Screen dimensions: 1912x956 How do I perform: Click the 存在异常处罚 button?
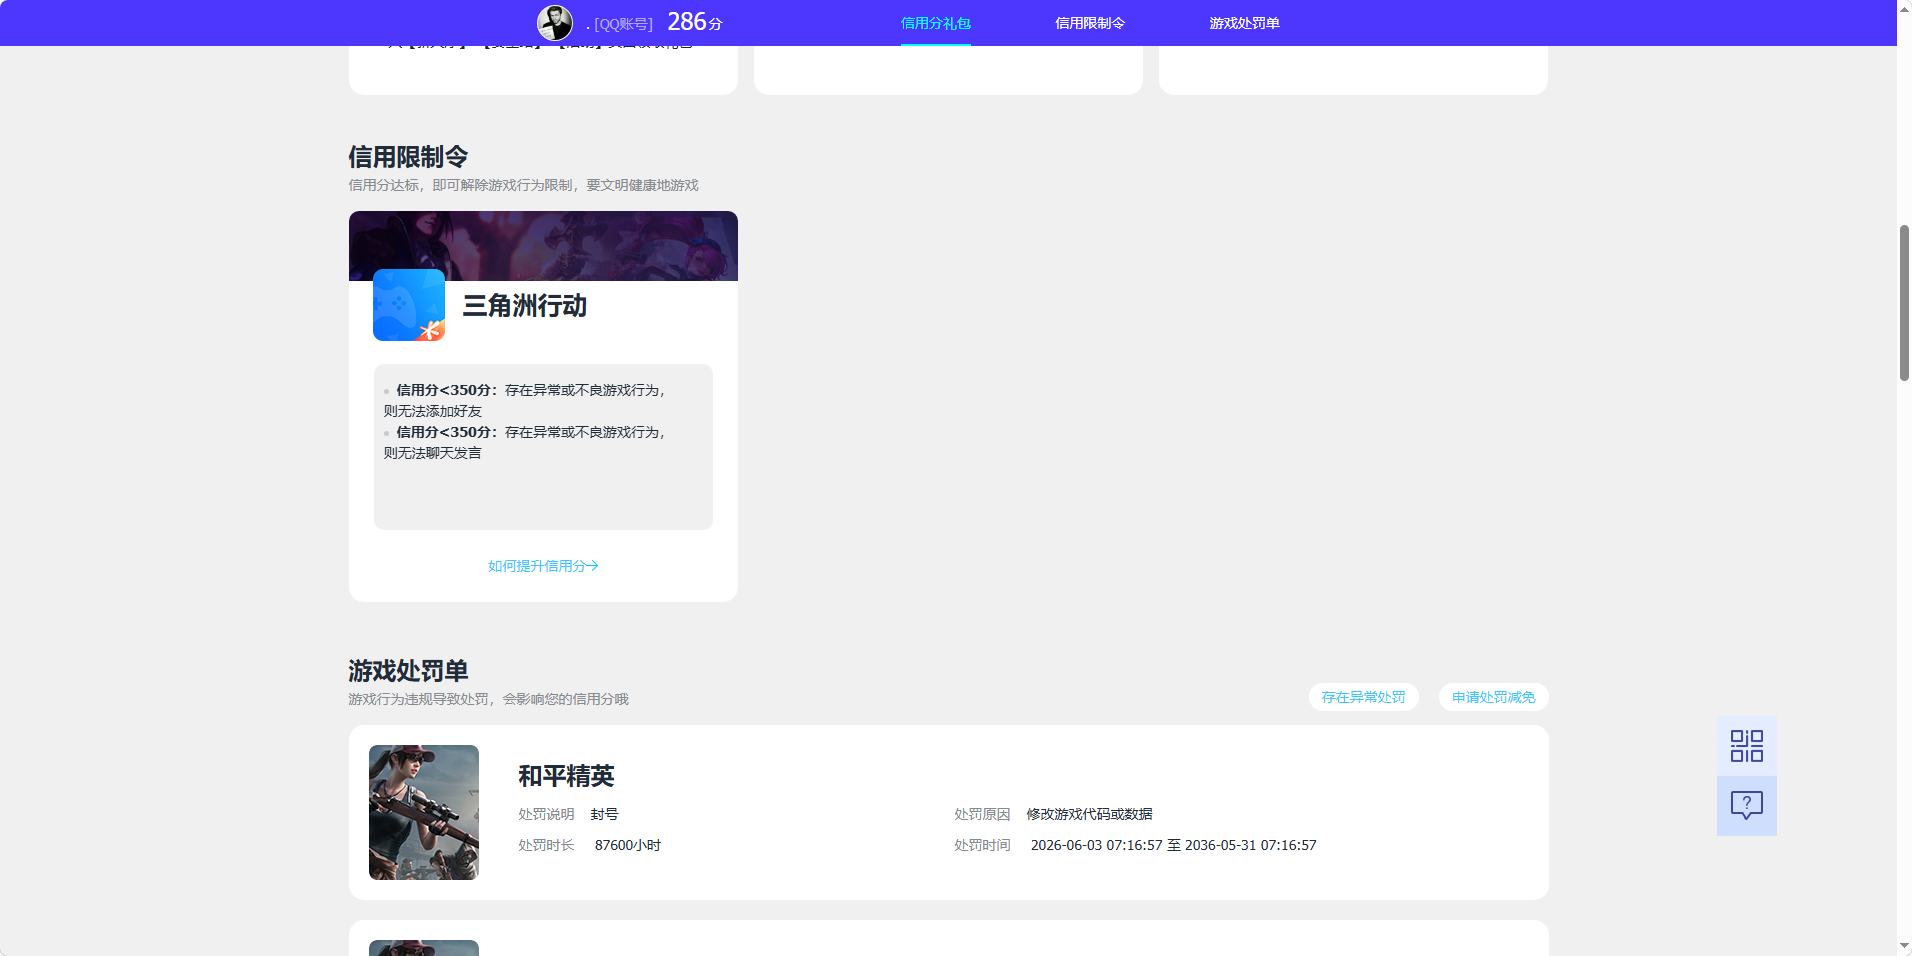1363,697
